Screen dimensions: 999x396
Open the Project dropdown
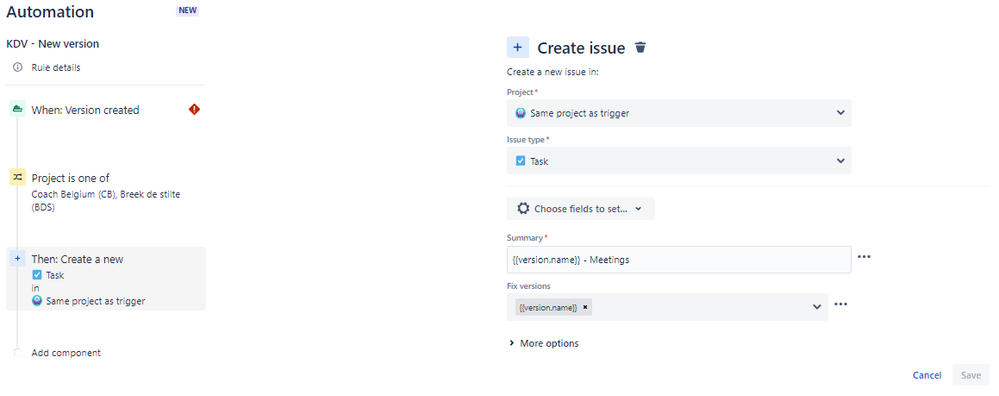coord(679,113)
